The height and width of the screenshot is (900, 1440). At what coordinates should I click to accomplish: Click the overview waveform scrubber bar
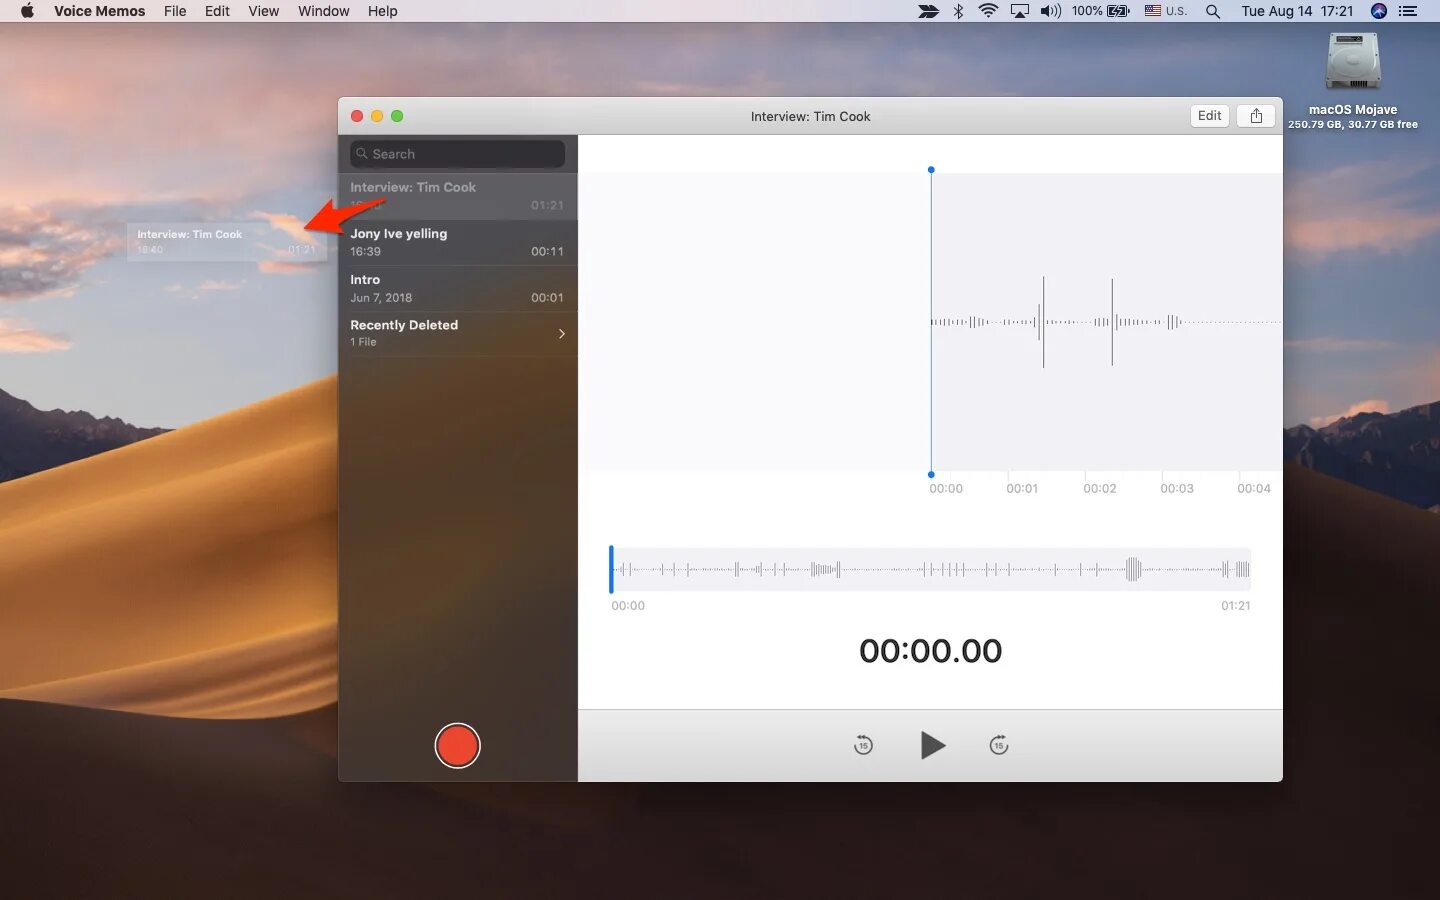coord(931,569)
